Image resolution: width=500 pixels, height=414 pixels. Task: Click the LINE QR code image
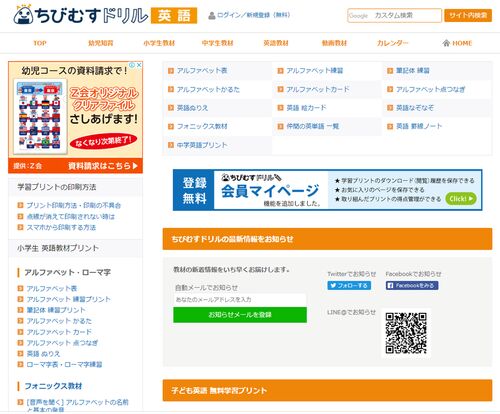406,333
